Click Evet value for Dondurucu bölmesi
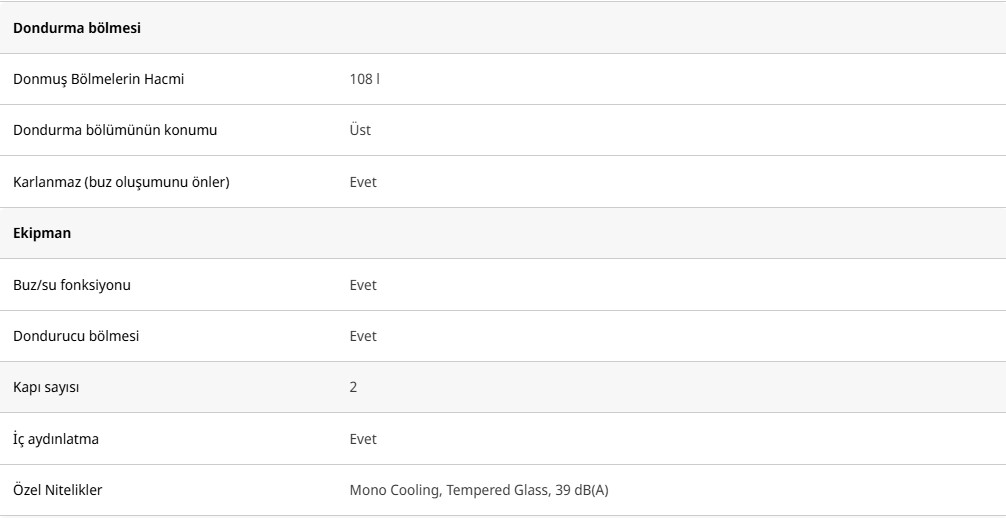Screen dimensions: 1006x518 [x=363, y=336]
